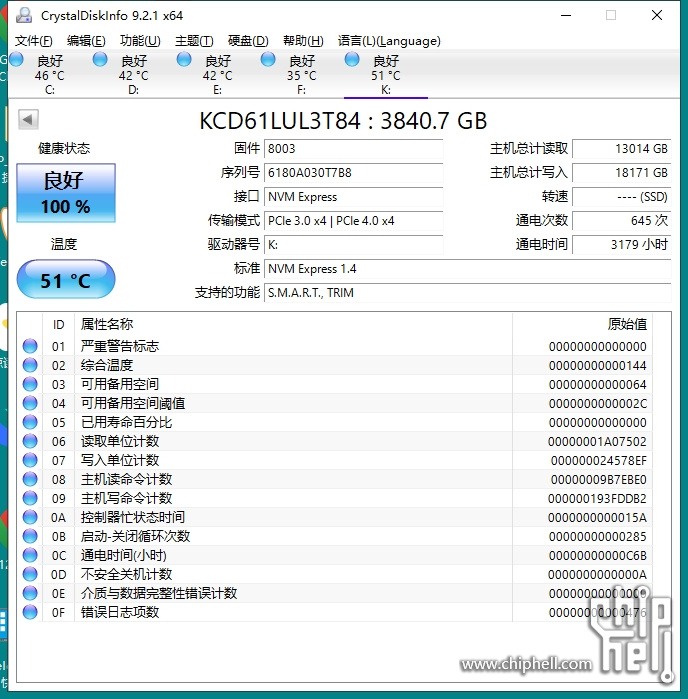The width and height of the screenshot is (688, 699).
Task: Open the 帮助(H) menu
Action: [303, 41]
